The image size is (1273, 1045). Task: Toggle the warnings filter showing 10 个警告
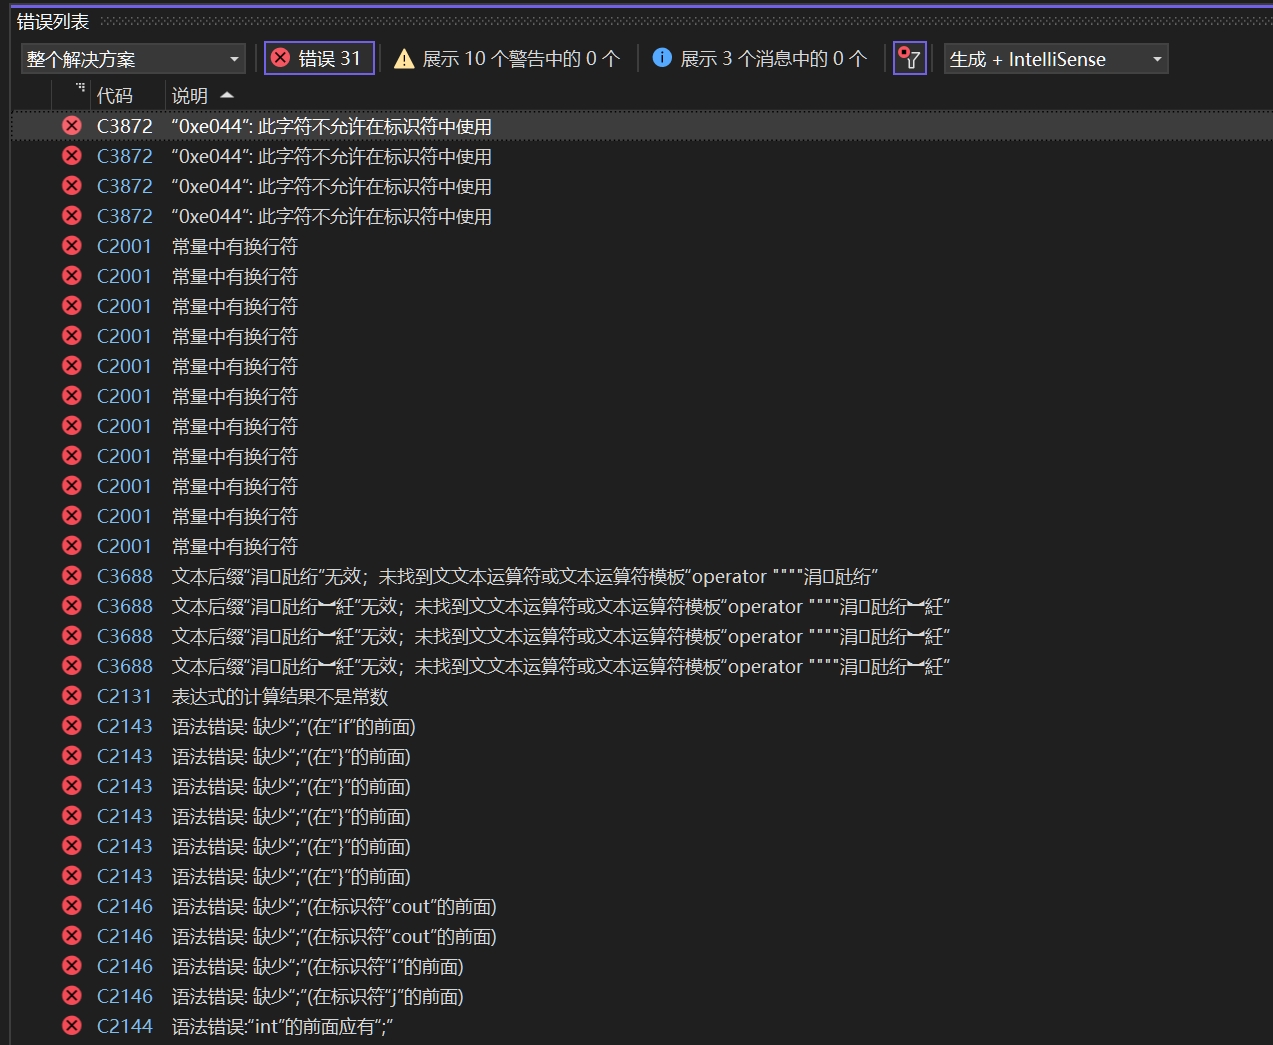pos(508,59)
